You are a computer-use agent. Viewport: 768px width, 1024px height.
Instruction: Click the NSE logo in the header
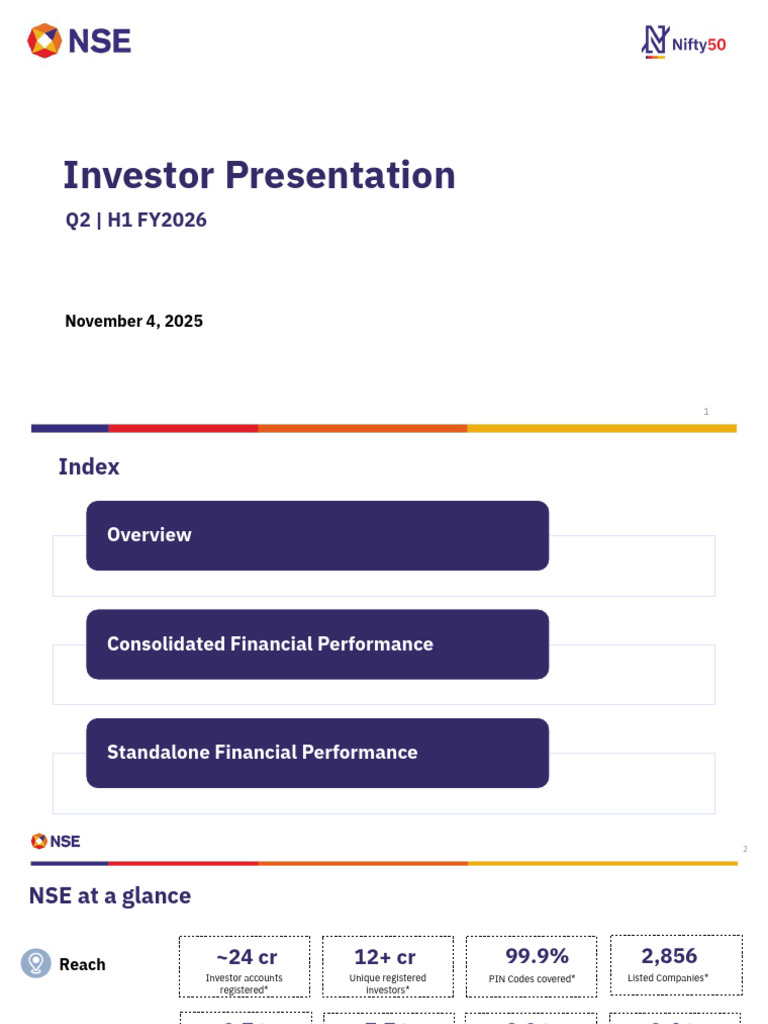pos(79,41)
